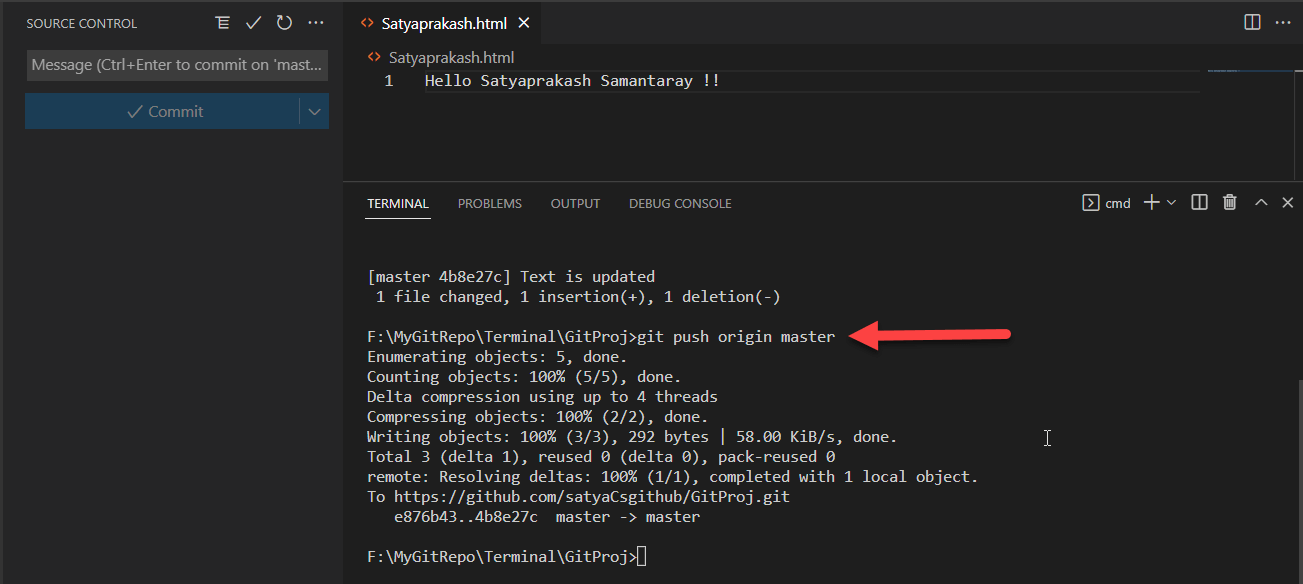Commit changes using the checkmark icon
1303x584 pixels.
click(253, 22)
